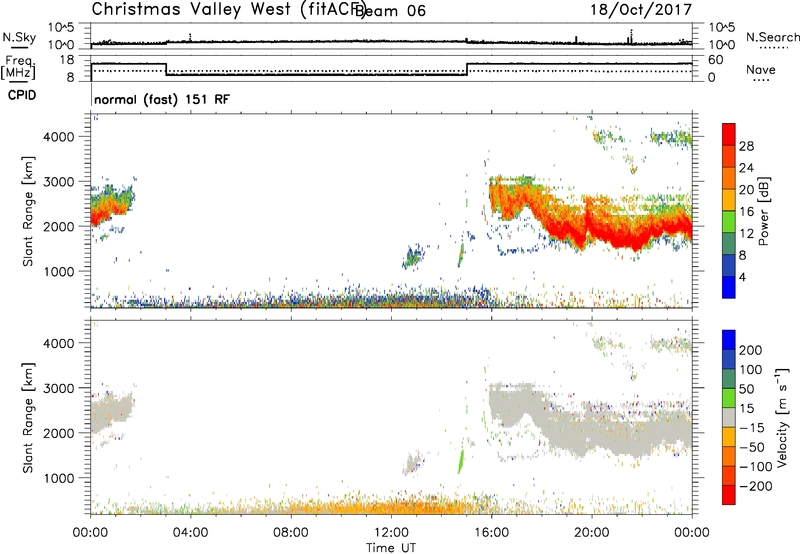Click the '4000' tick in the velocity panel

click(x=59, y=343)
